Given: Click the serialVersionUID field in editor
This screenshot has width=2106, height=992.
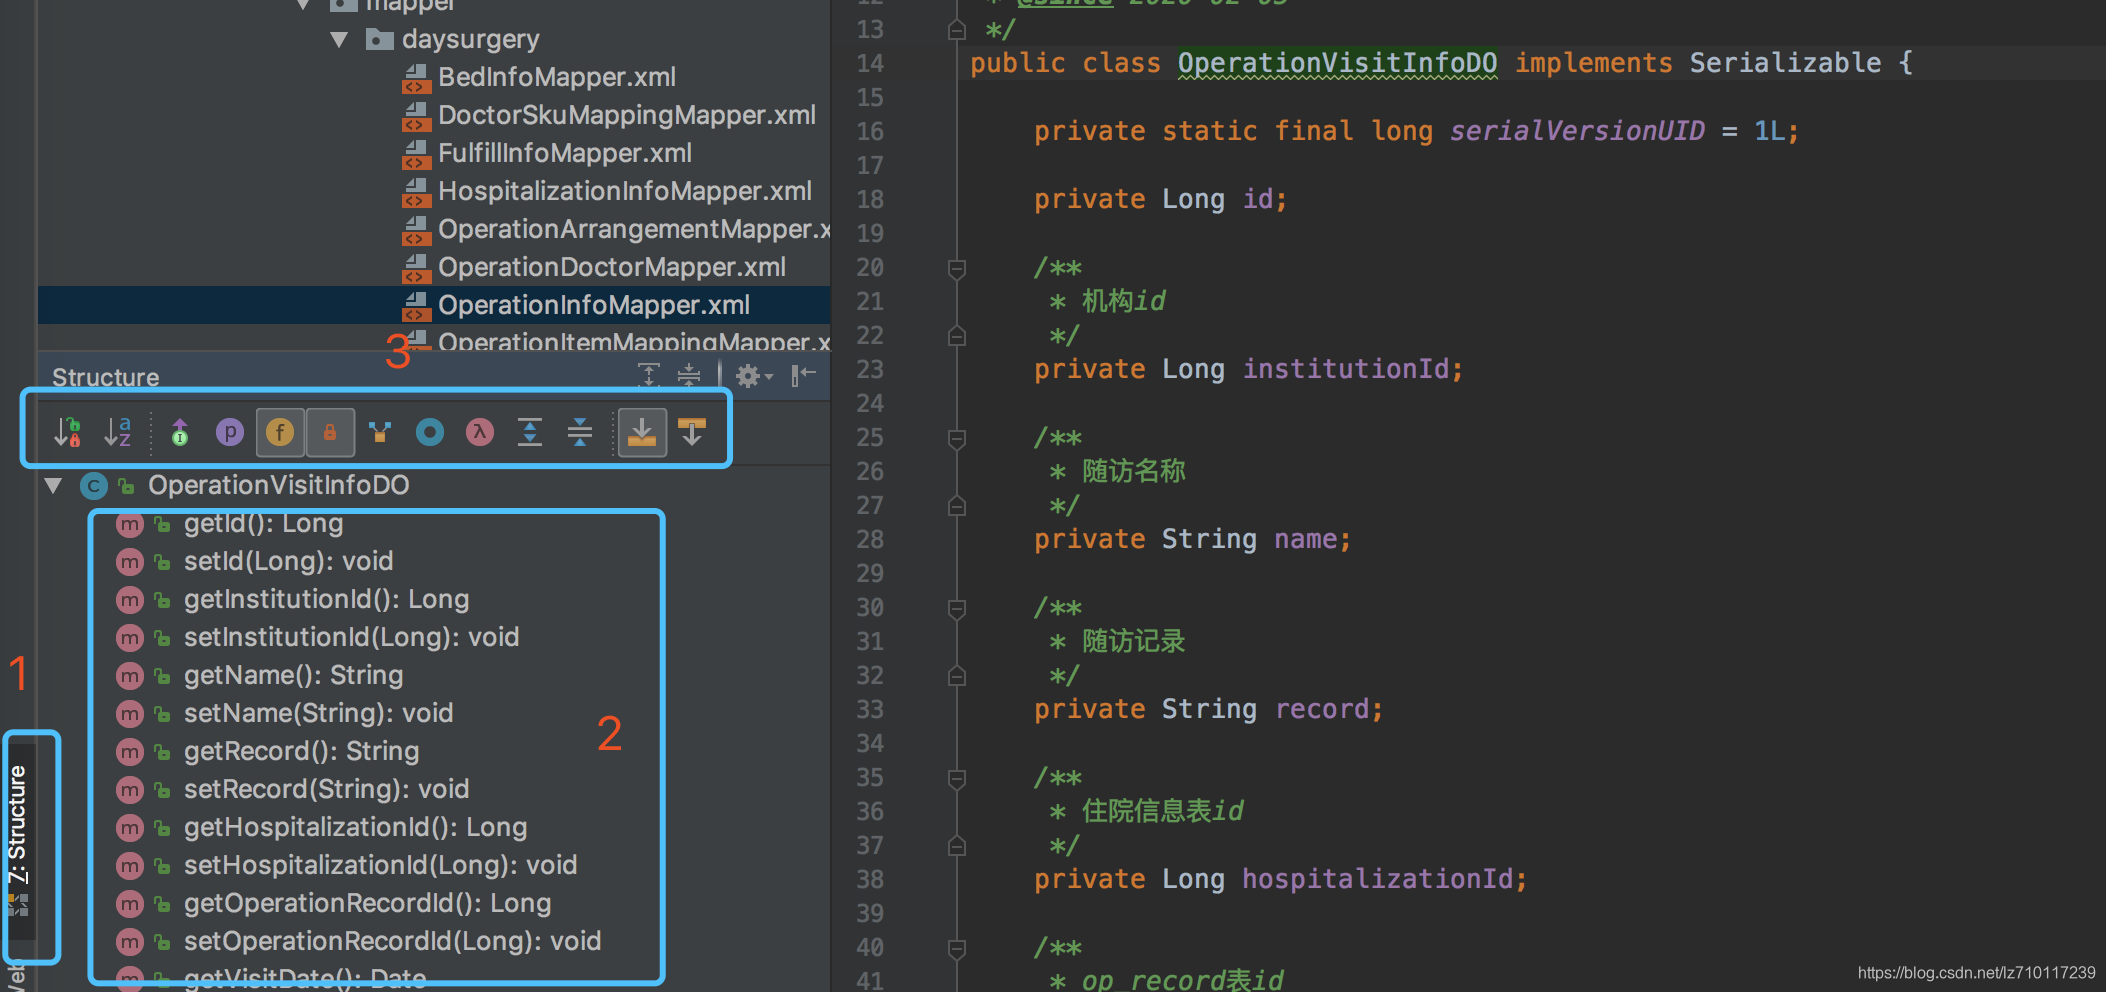Looking at the screenshot, I should click(1577, 131).
